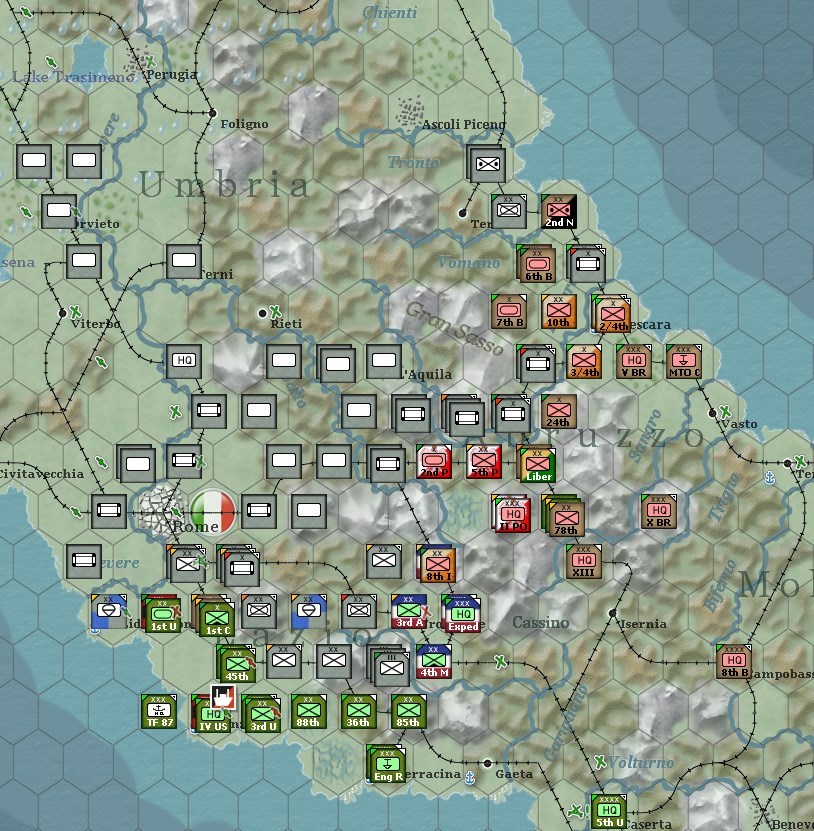Click the 88th infantry division counter
Screen dimensions: 814x831
309,711
